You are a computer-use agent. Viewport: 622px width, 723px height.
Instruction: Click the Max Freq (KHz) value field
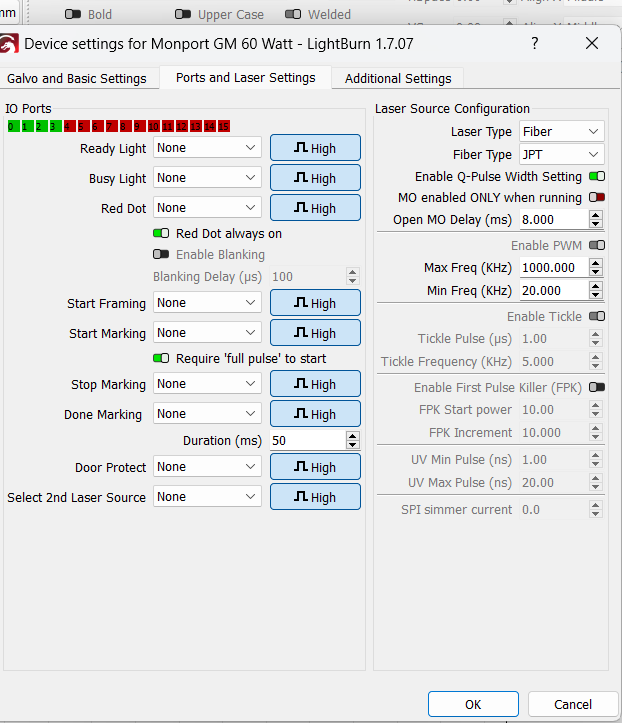pos(554,267)
